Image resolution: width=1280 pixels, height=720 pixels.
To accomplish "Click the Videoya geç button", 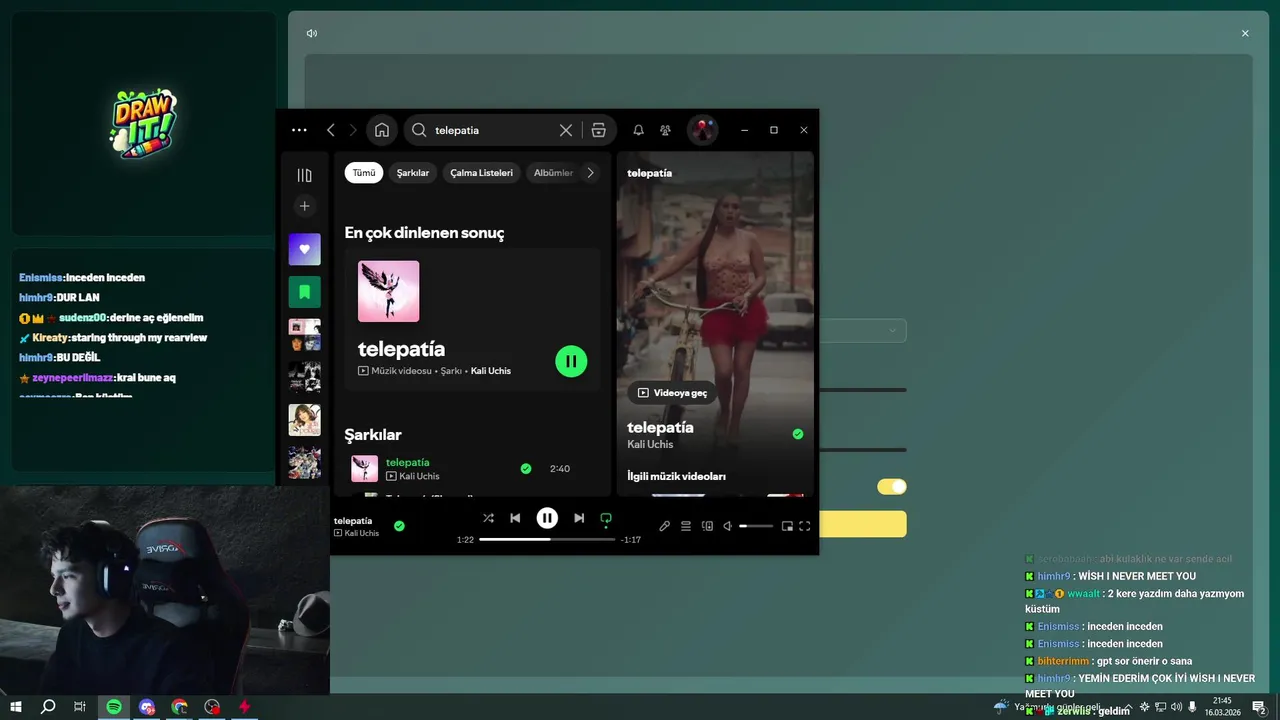I will point(672,393).
